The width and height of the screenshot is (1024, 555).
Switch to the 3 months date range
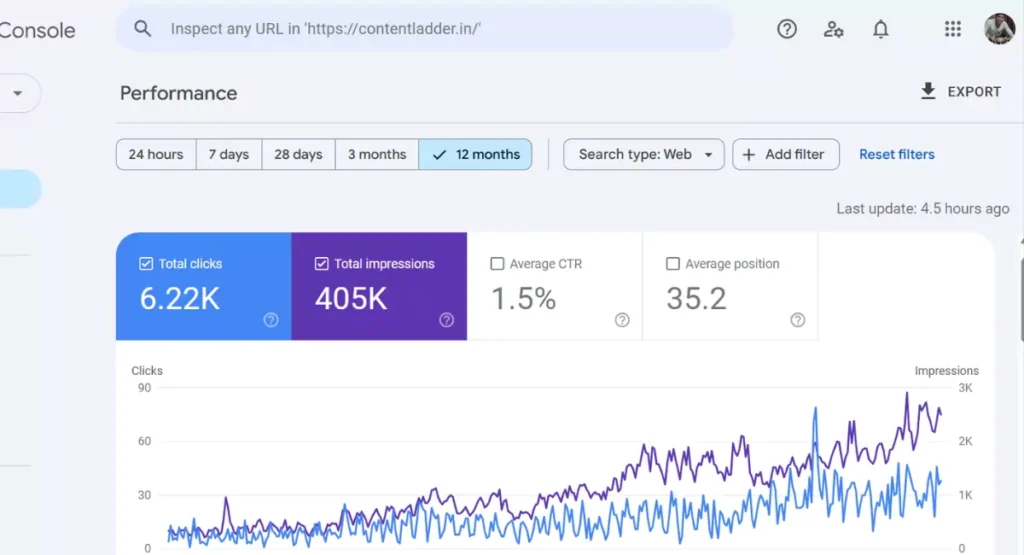pos(376,154)
